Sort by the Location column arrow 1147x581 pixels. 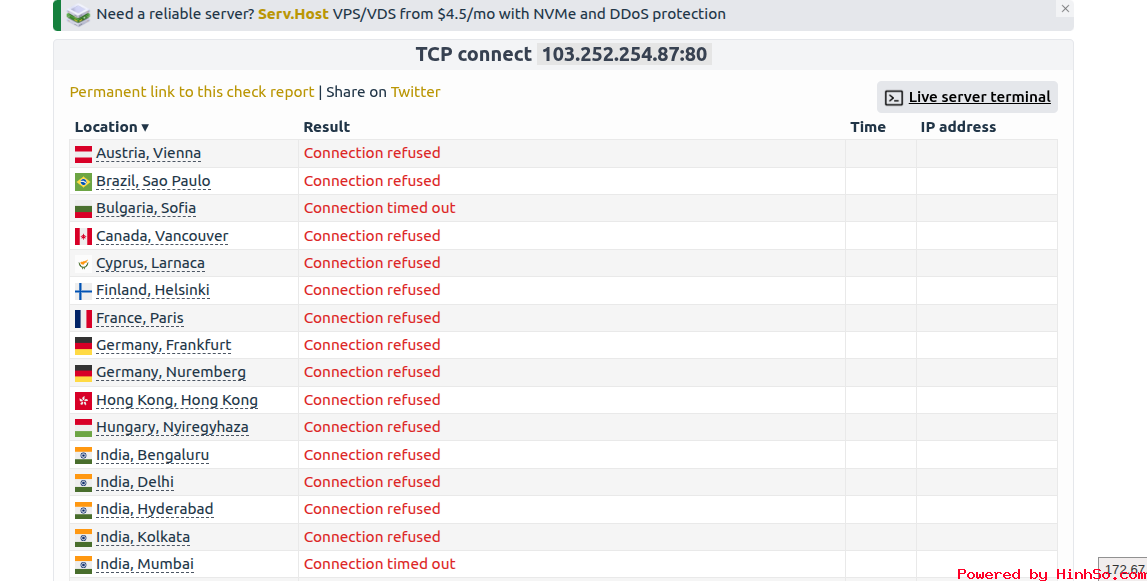tap(145, 127)
